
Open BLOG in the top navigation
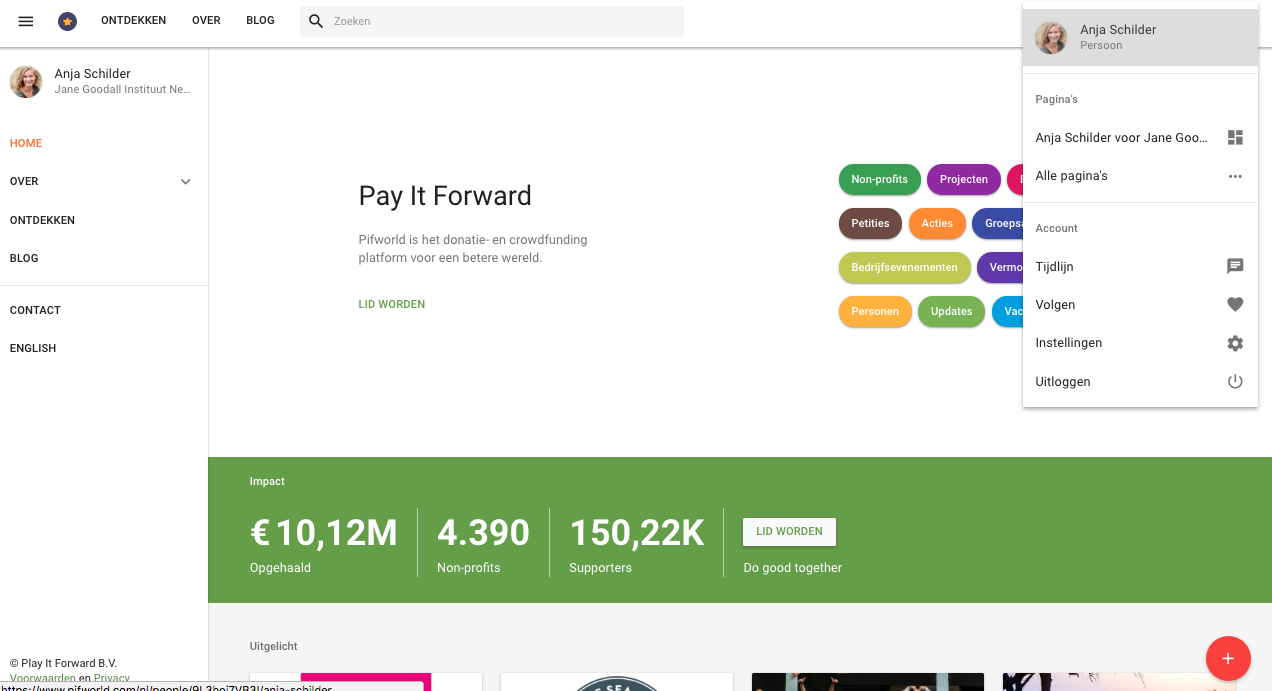[x=260, y=21]
